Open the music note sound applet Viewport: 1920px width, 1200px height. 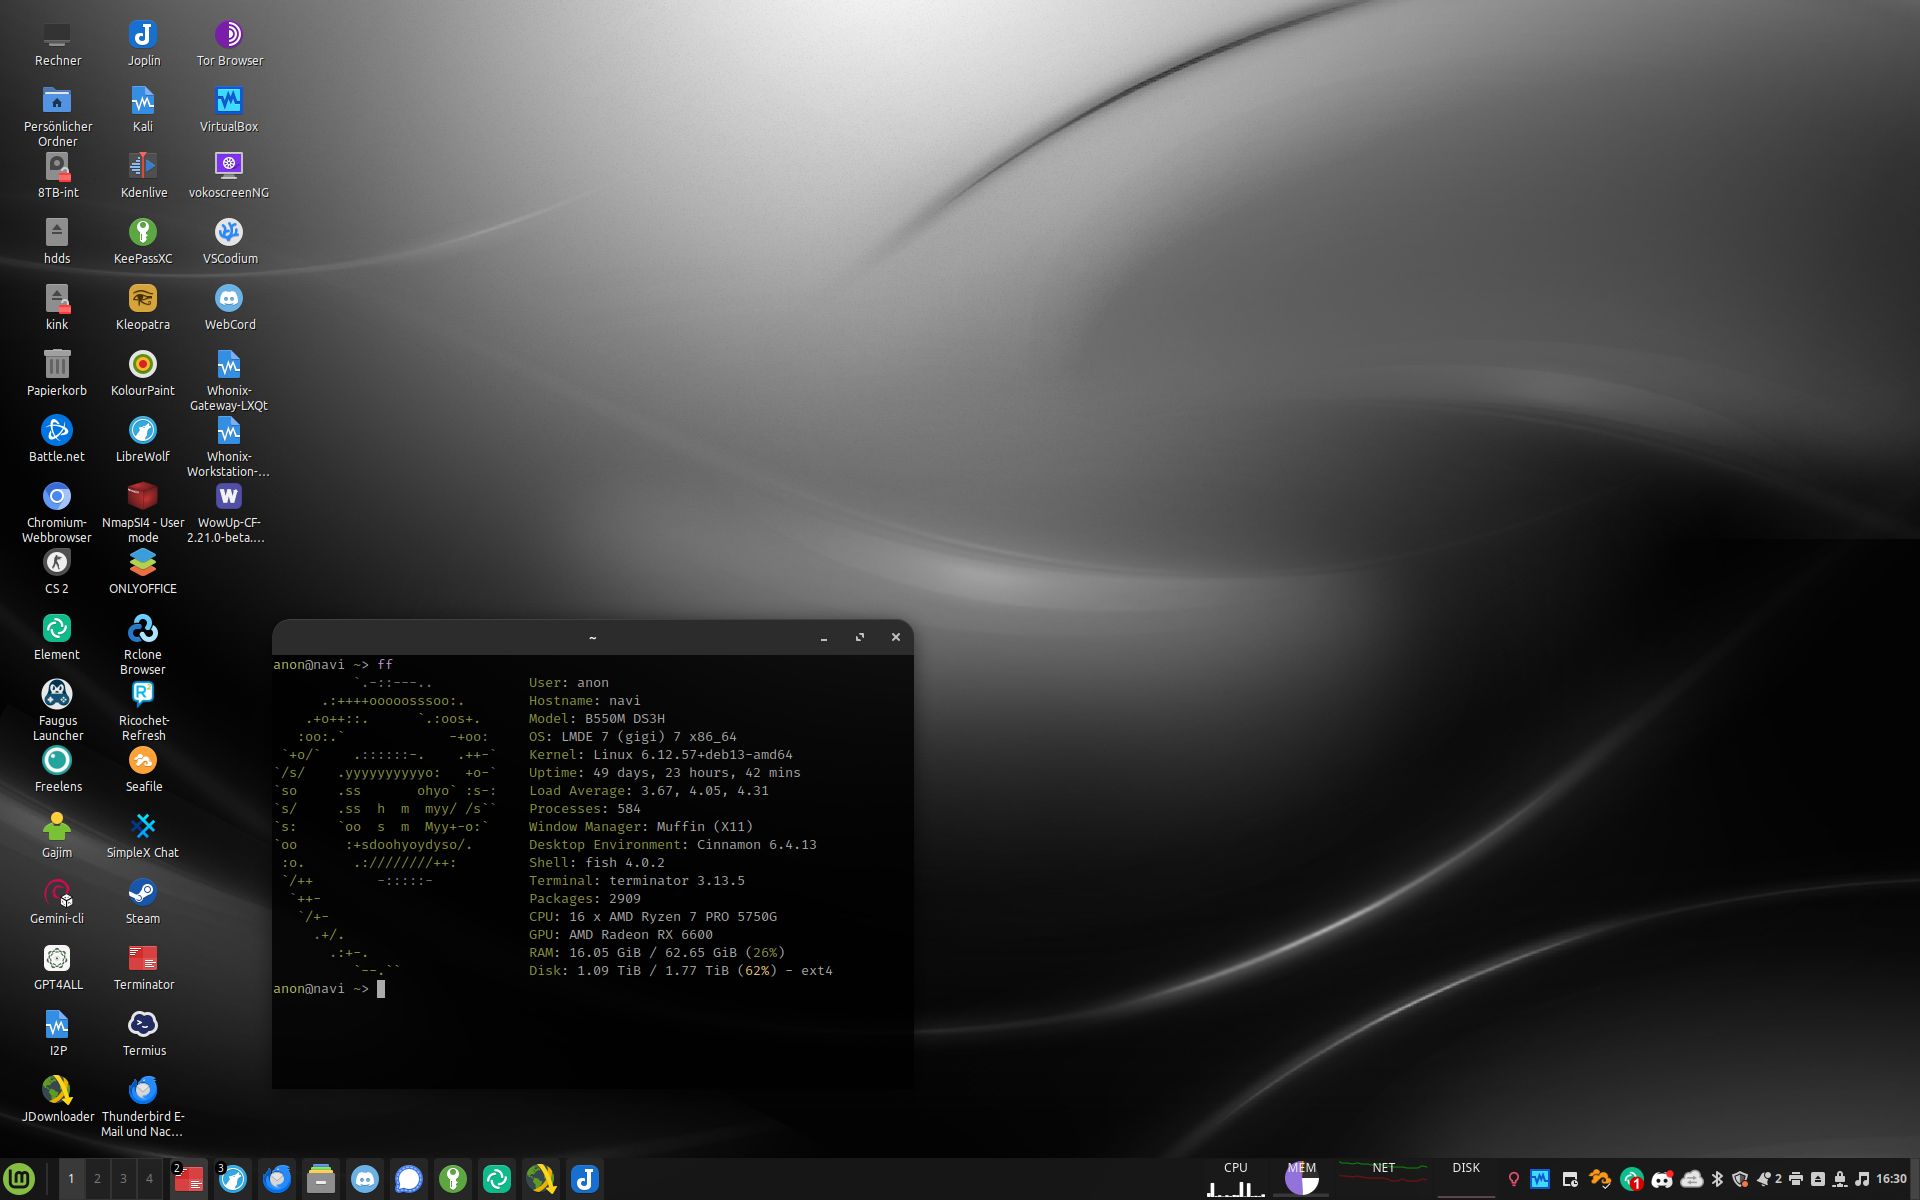[1862, 1179]
